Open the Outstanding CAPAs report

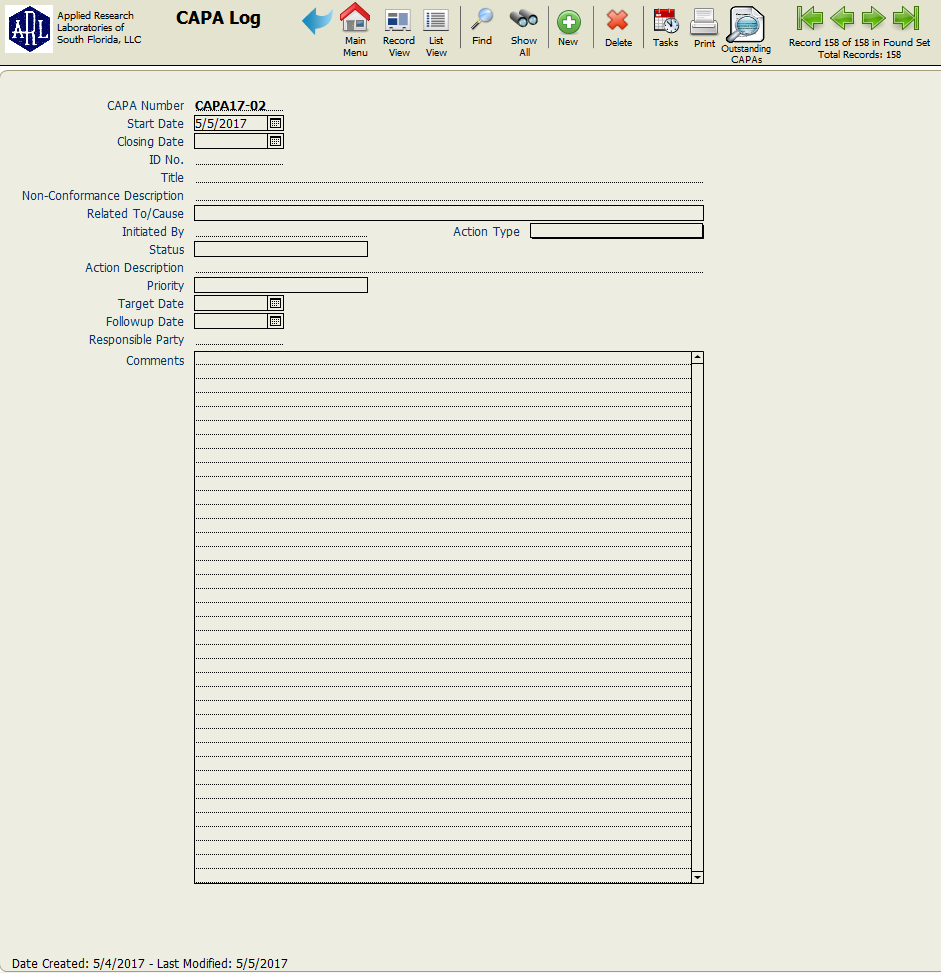(x=745, y=24)
